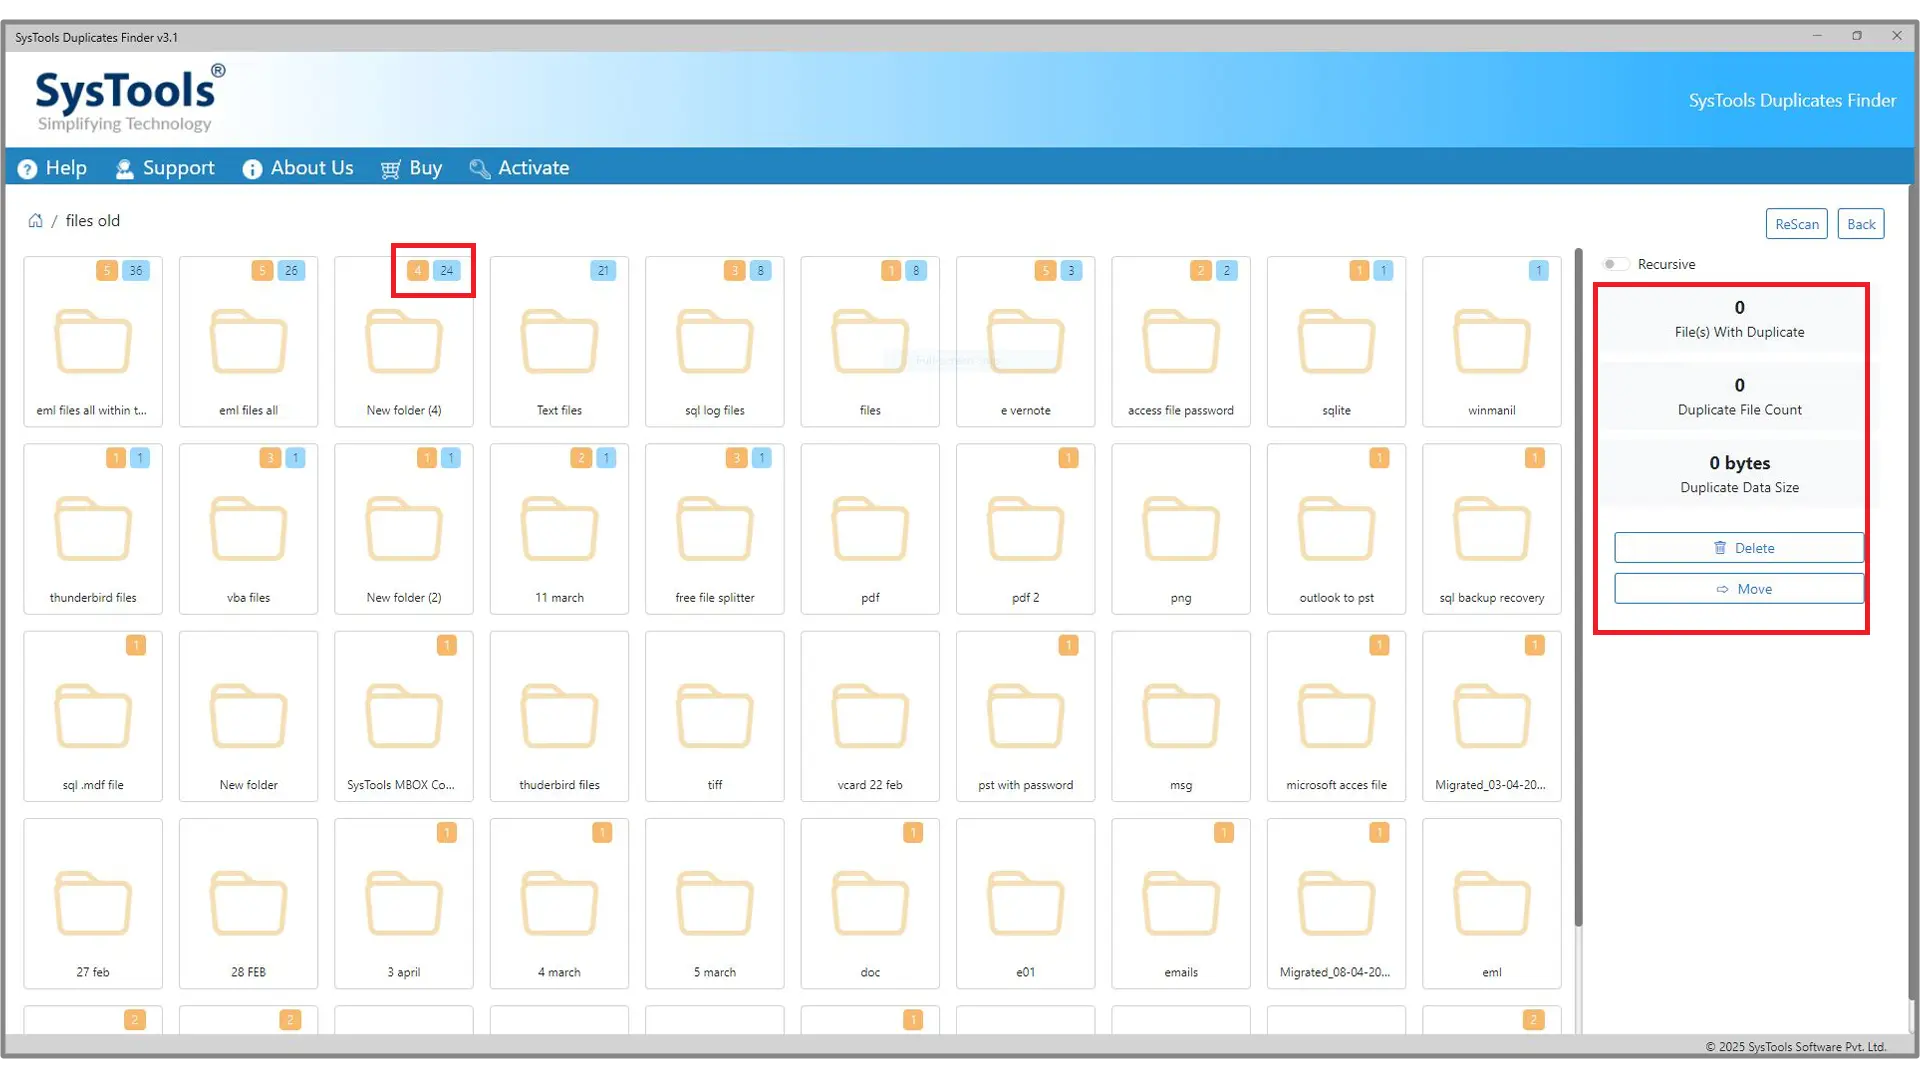
Task: Open the 'thunderbird files' folder
Action: tap(93, 529)
